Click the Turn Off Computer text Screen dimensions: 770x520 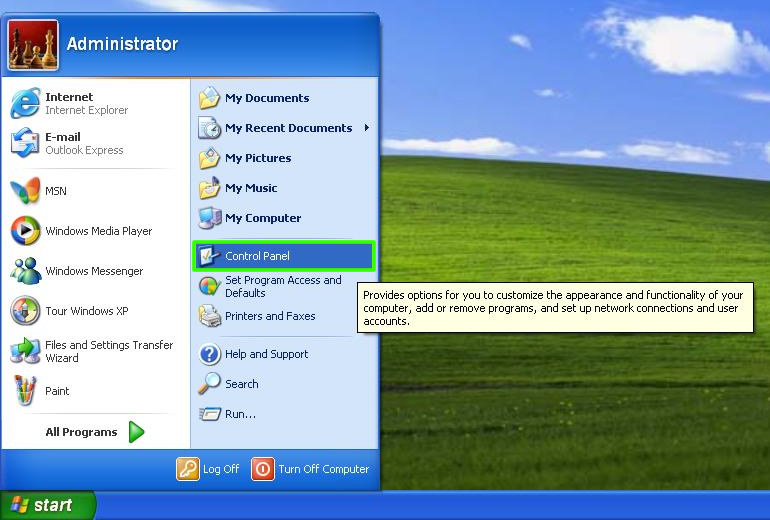324,469
